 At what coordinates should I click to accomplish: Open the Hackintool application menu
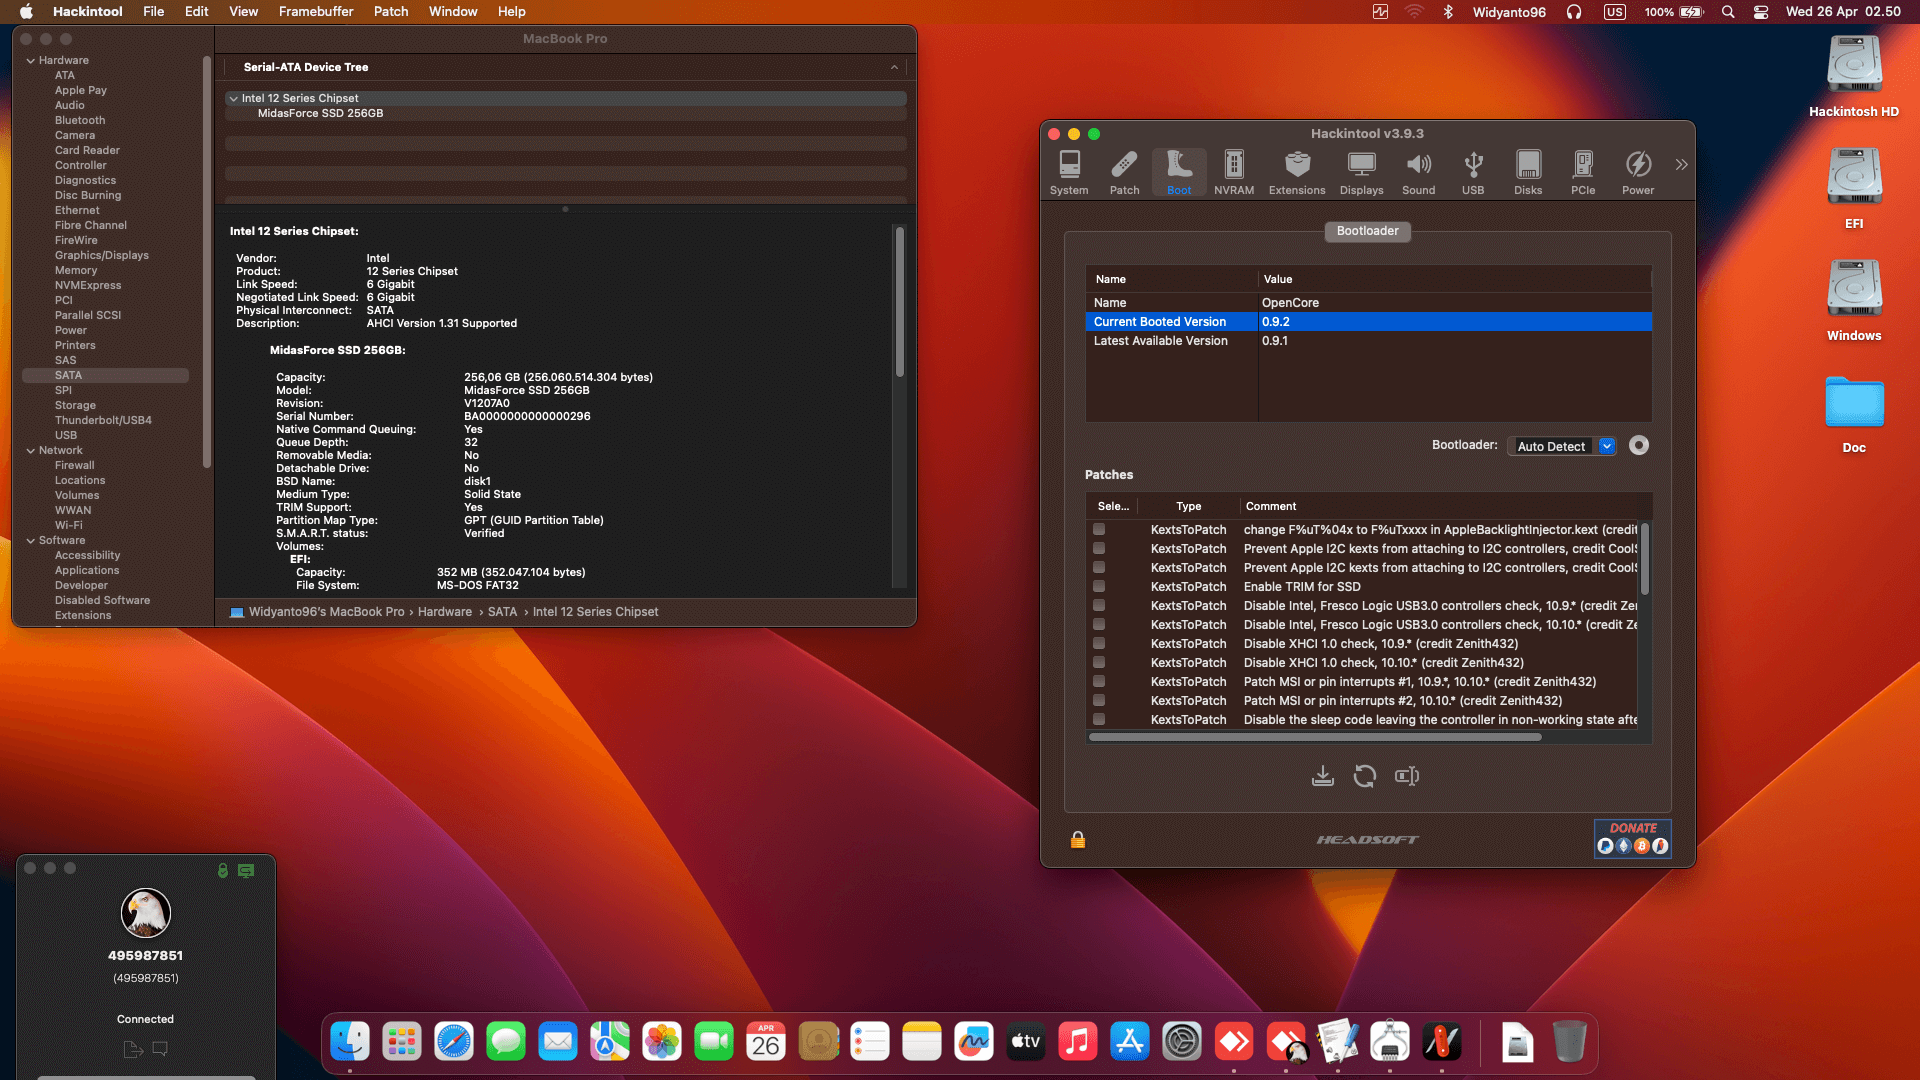(x=88, y=12)
